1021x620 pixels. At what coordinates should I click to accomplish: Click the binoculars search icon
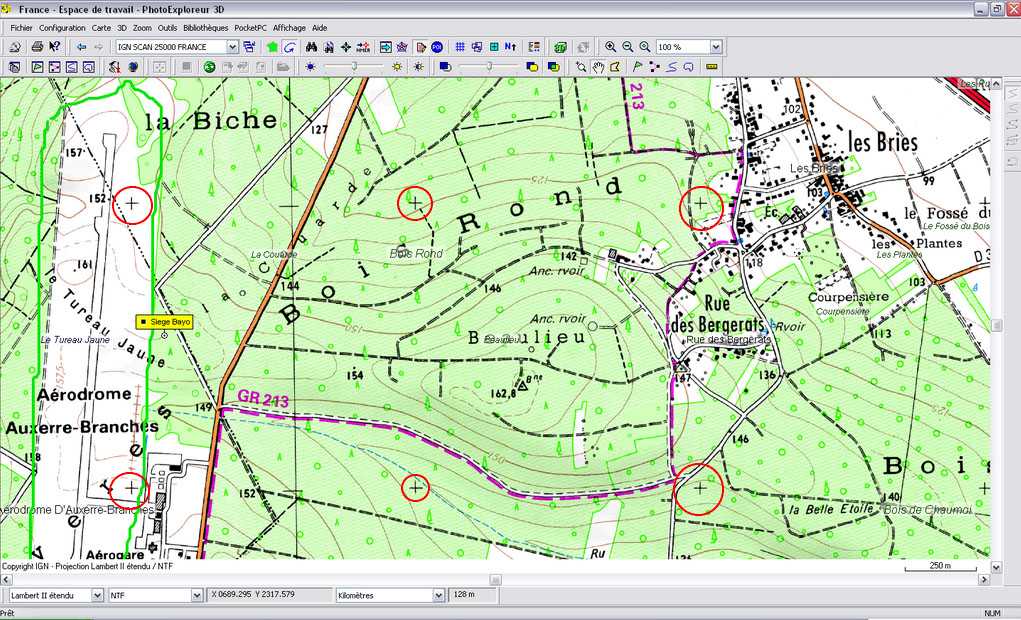click(312, 47)
